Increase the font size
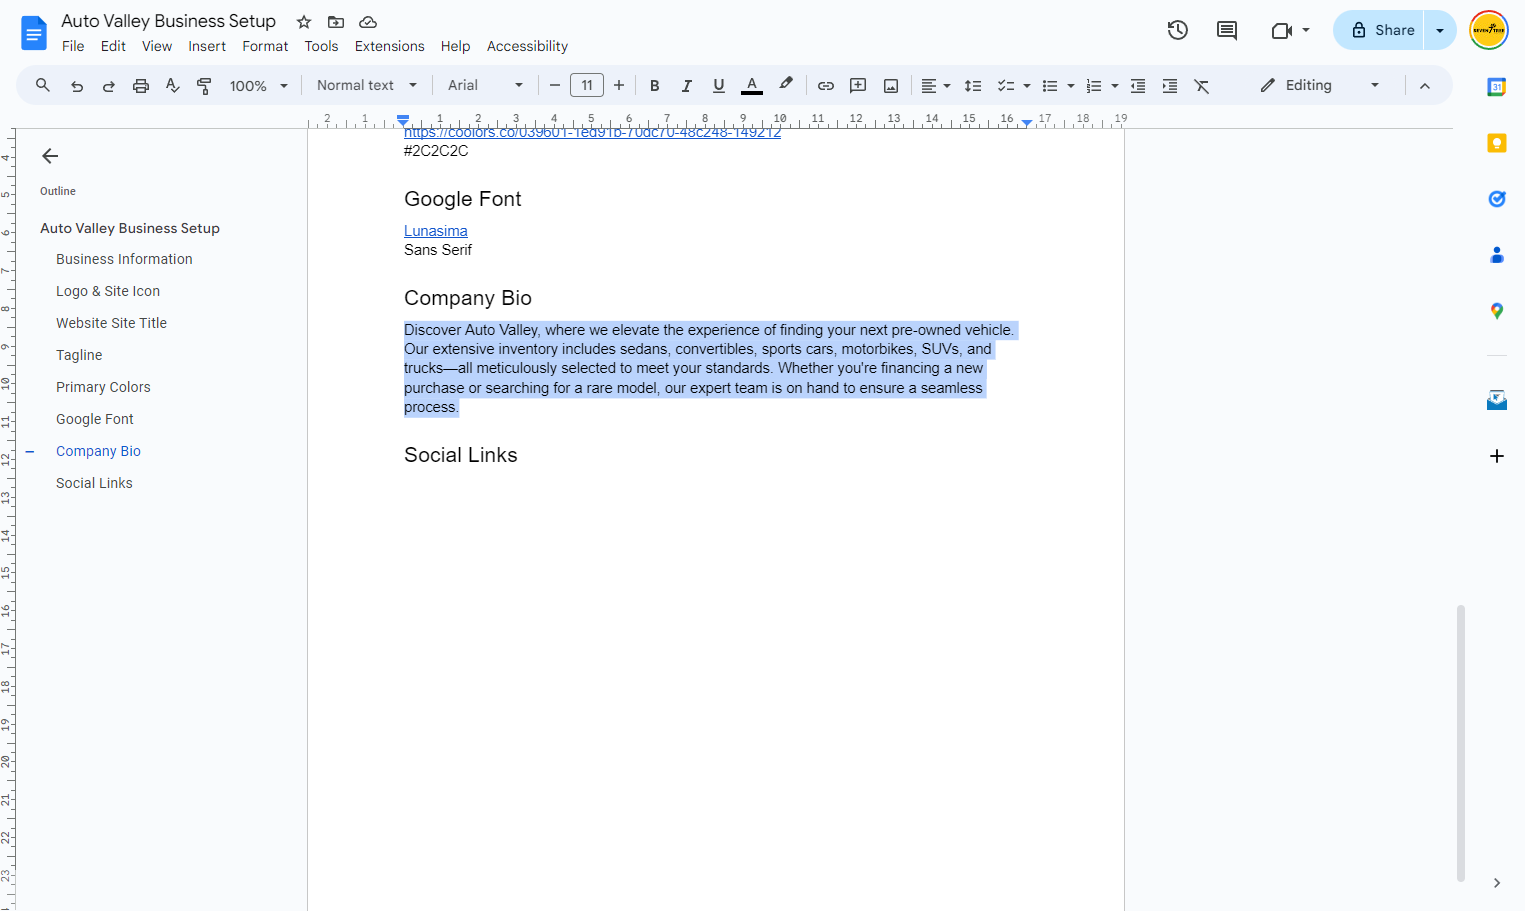 point(619,86)
